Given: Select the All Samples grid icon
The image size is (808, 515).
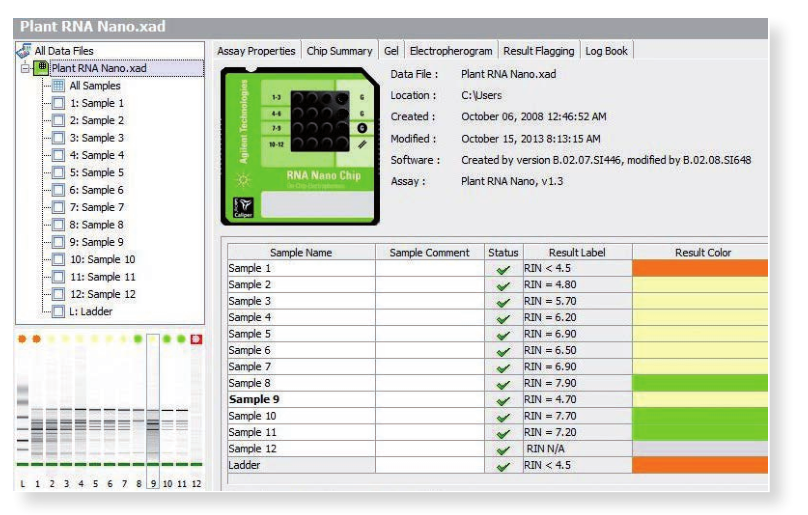Looking at the screenshot, I should coord(59,86).
